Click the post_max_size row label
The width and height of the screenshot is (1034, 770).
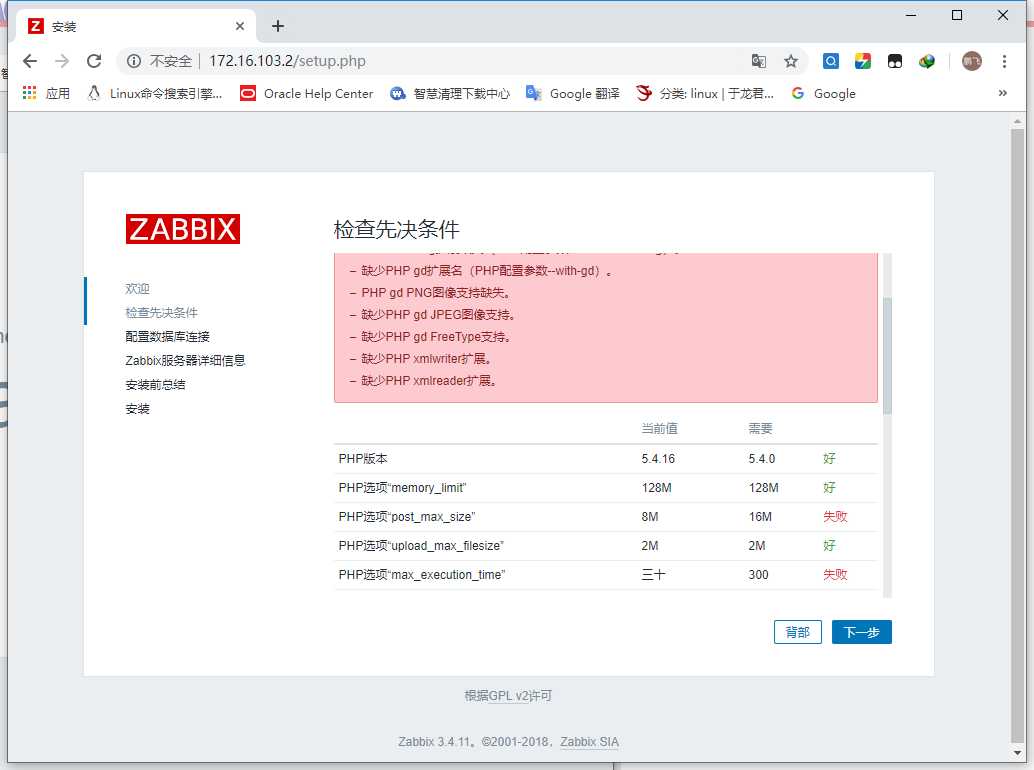point(407,517)
